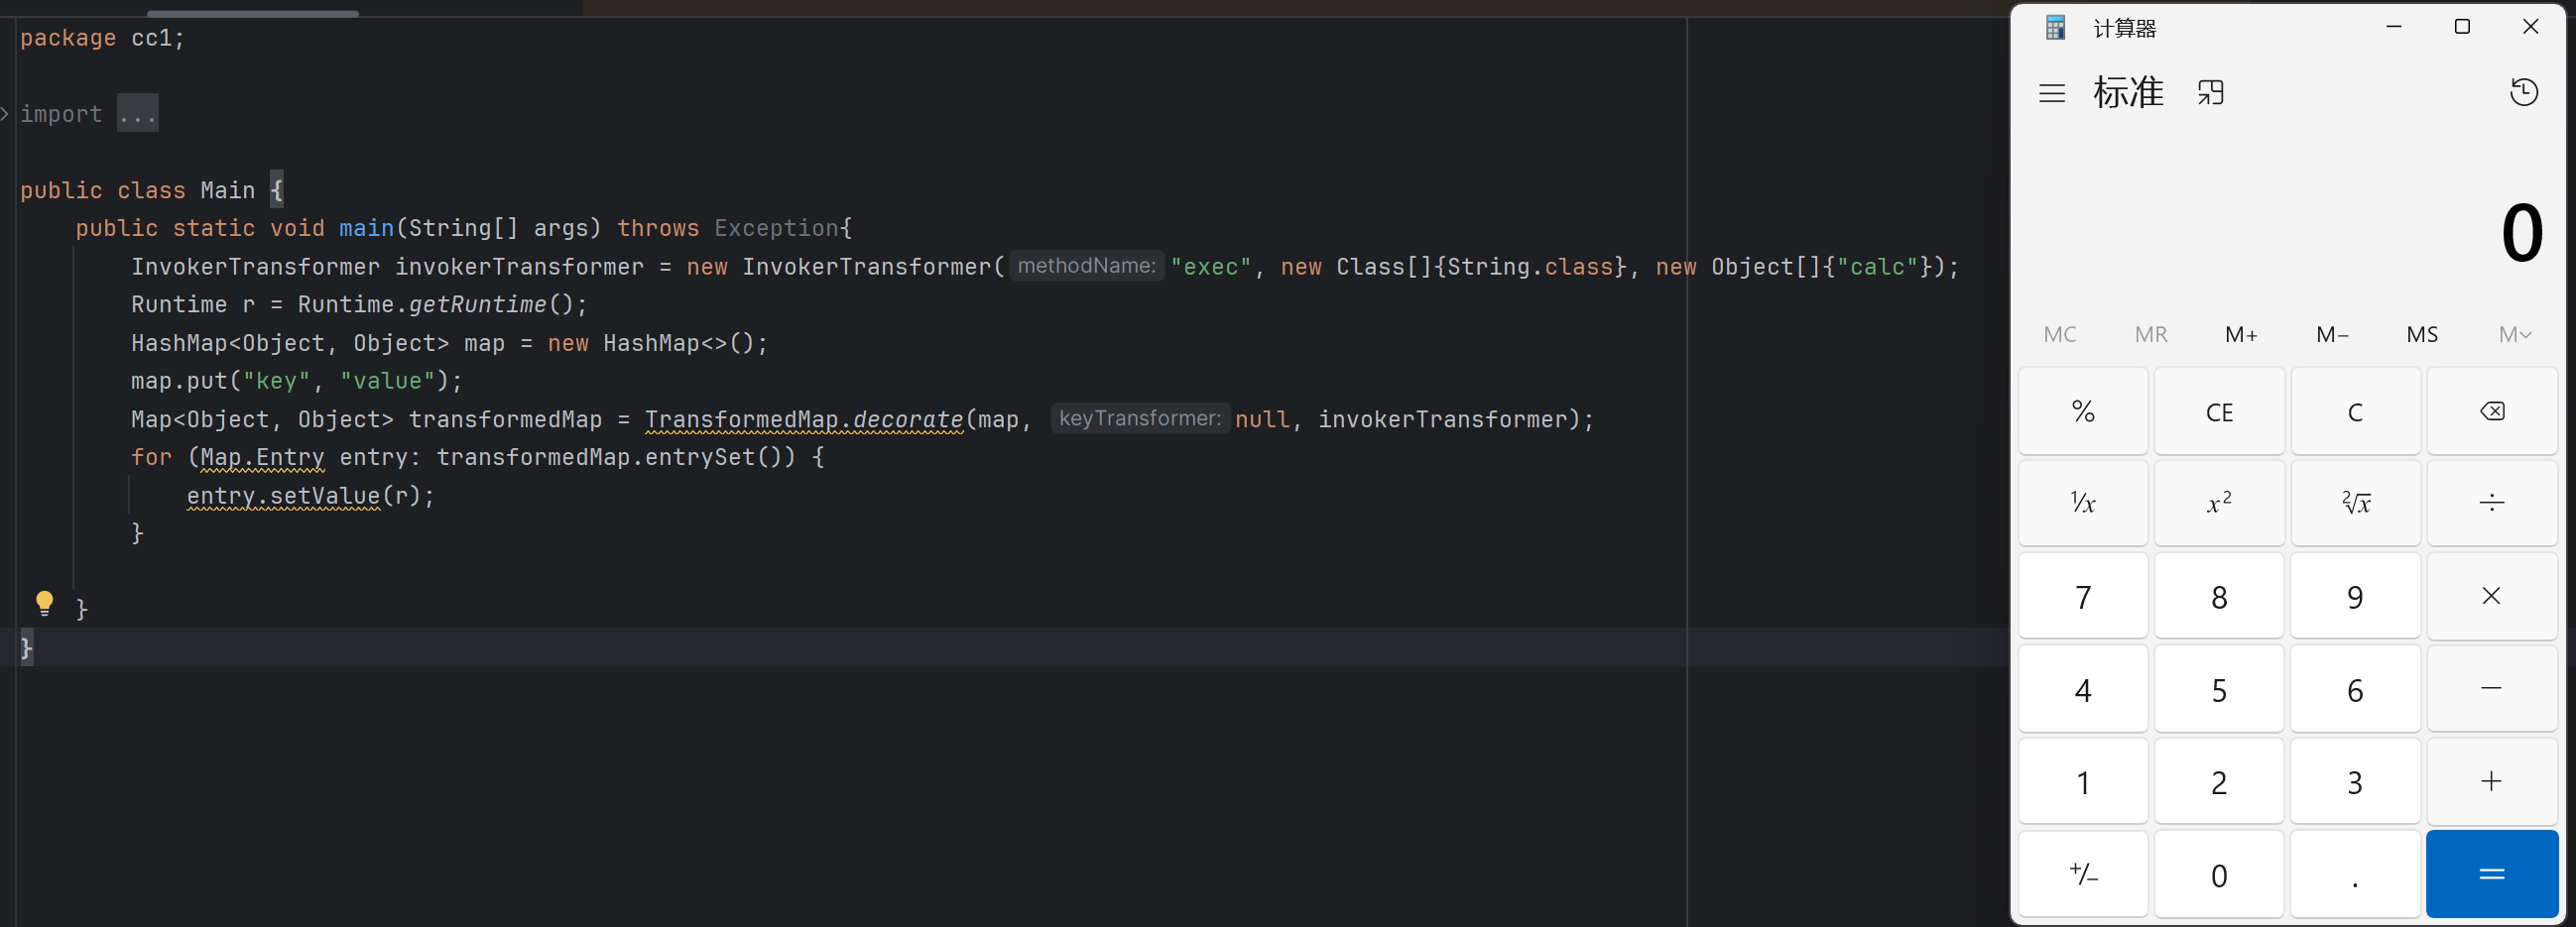Click the plus/minus sign toggle key

tap(2083, 874)
